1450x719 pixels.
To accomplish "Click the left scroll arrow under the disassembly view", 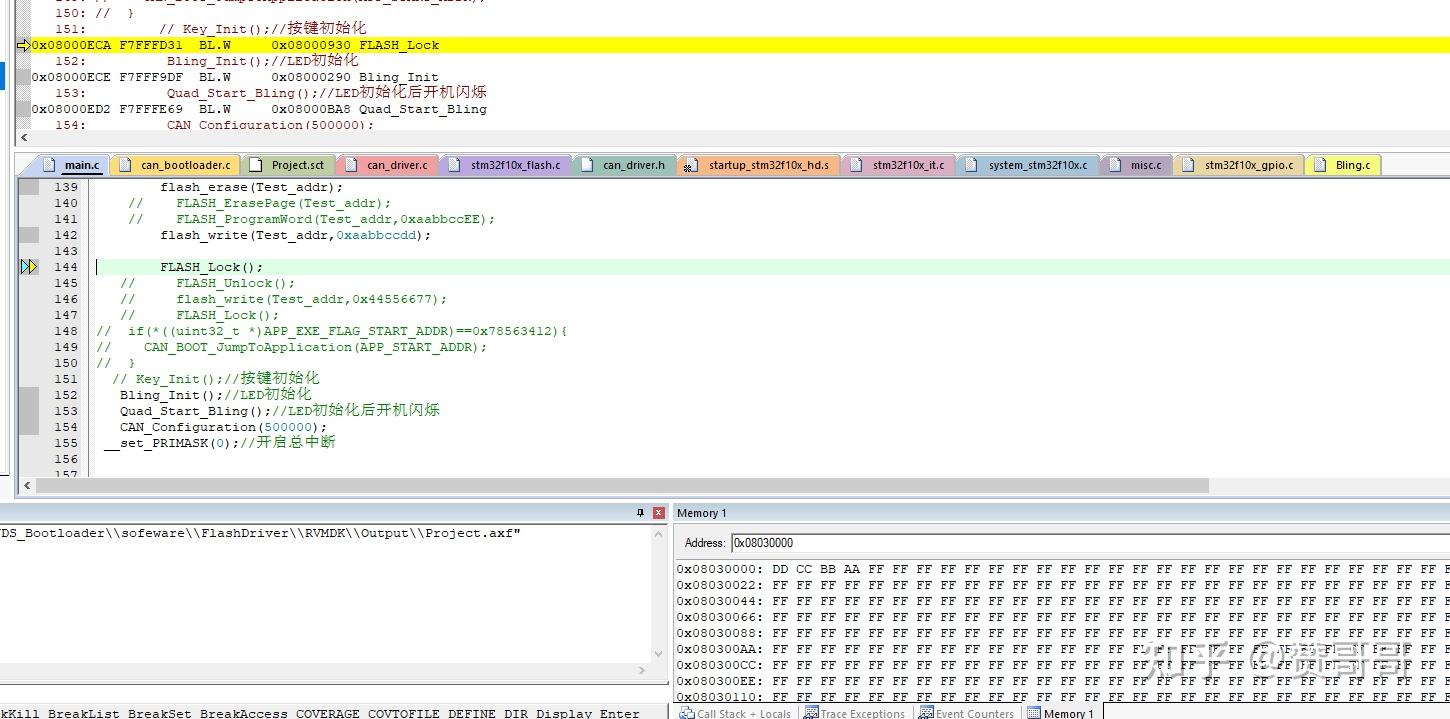I will 24,137.
